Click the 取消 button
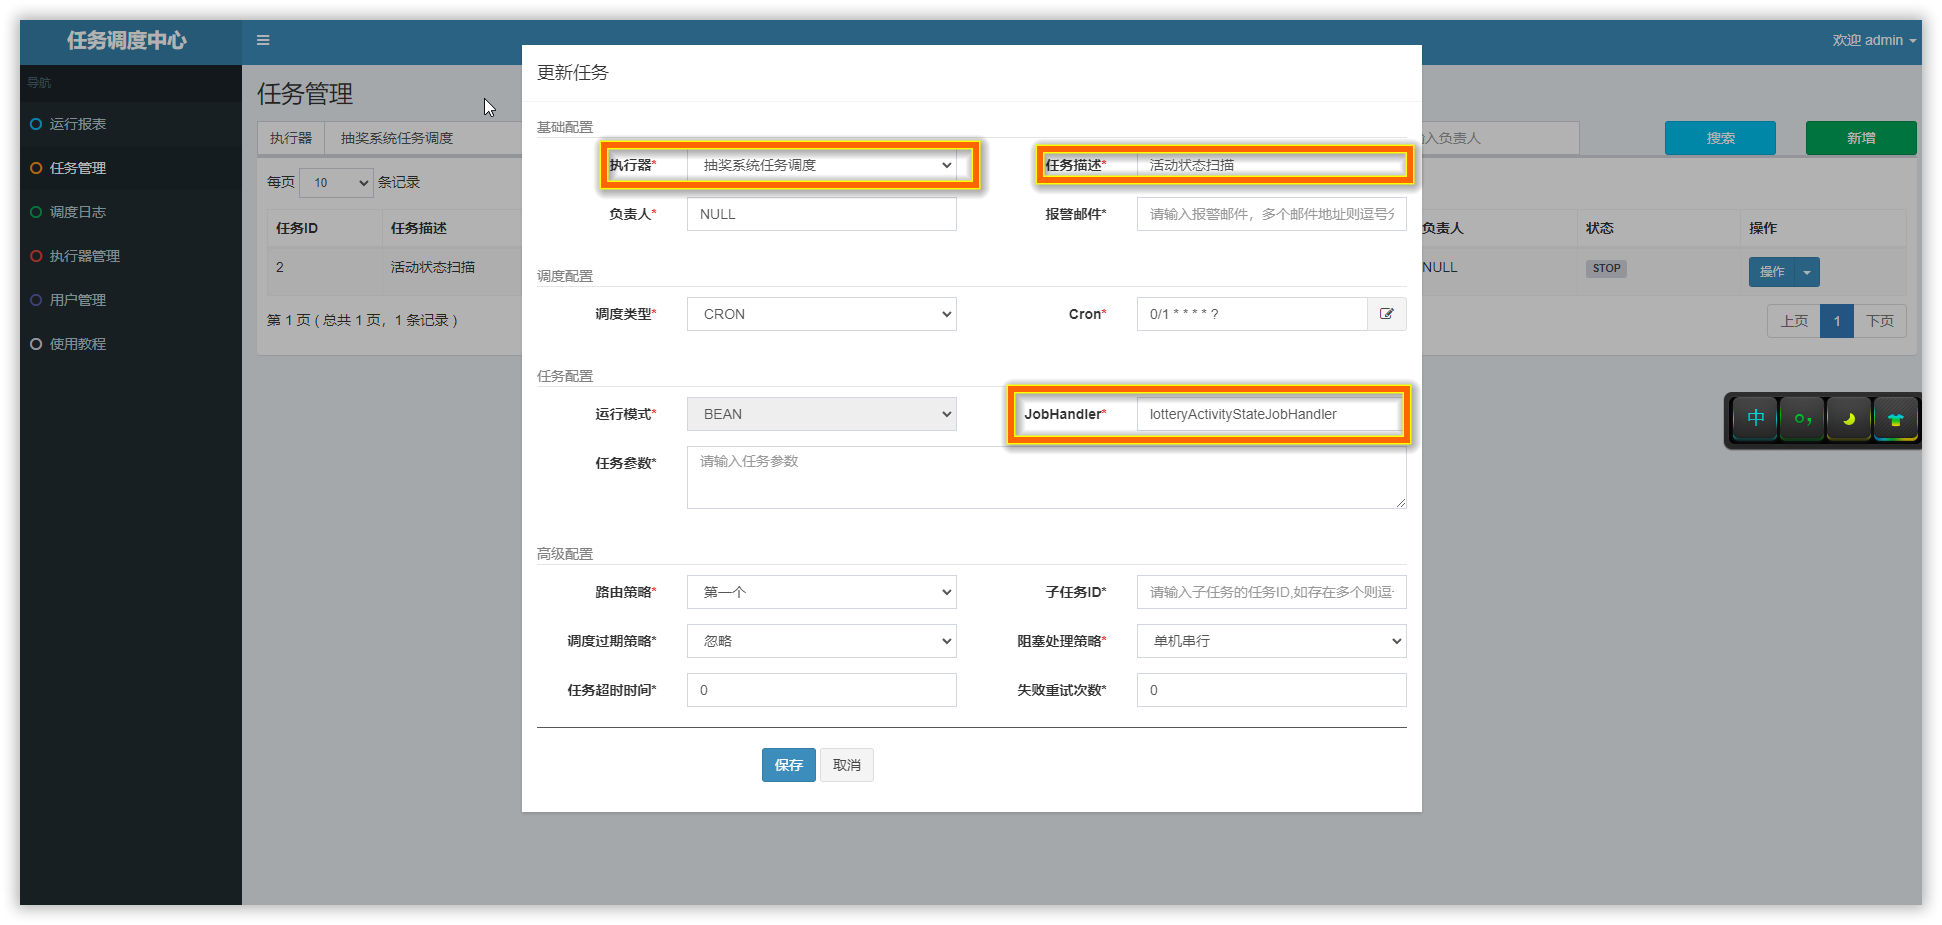Screen dimensions: 1942x925 pyautogui.click(x=846, y=765)
